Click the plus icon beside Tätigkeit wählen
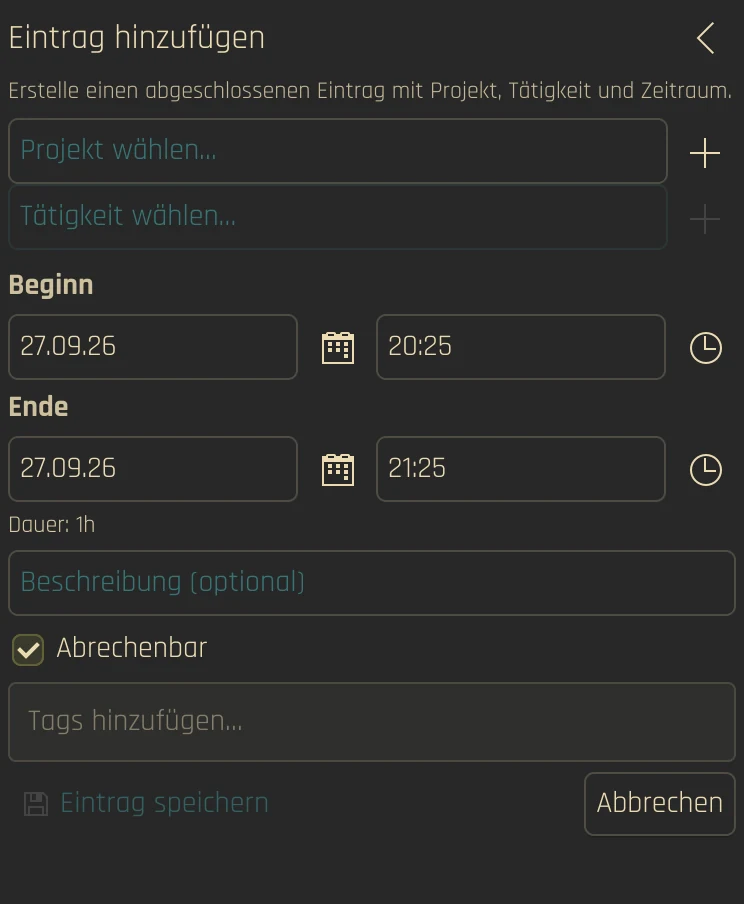Screen dimensions: 744x904 click(705, 219)
